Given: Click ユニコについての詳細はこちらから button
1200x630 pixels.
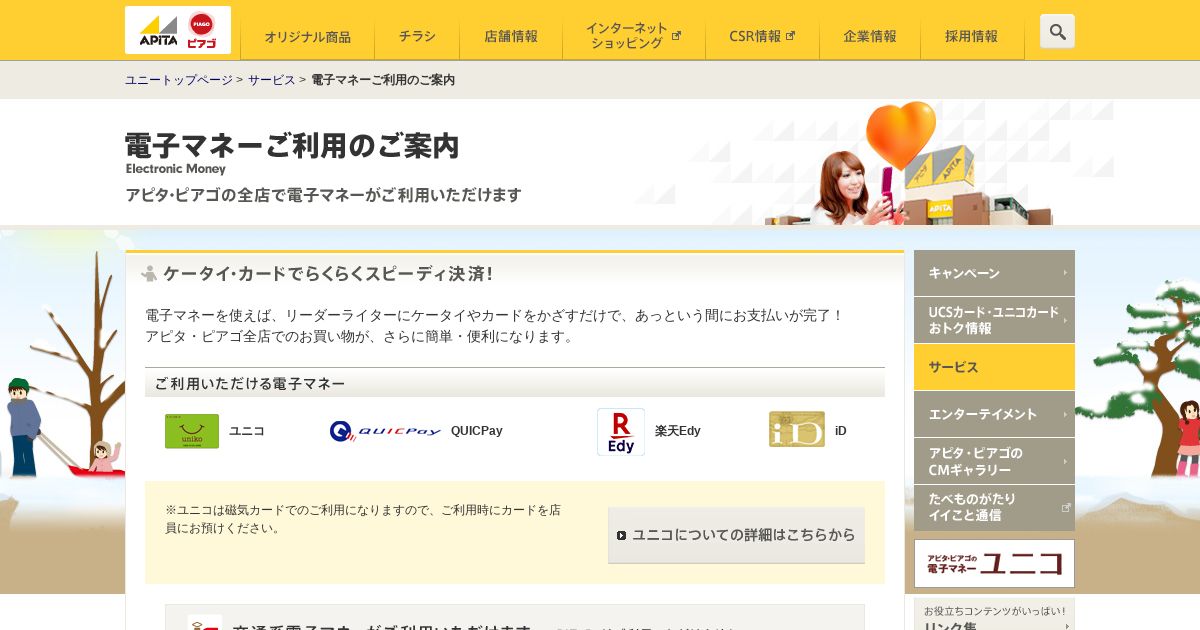Looking at the screenshot, I should coord(736,535).
